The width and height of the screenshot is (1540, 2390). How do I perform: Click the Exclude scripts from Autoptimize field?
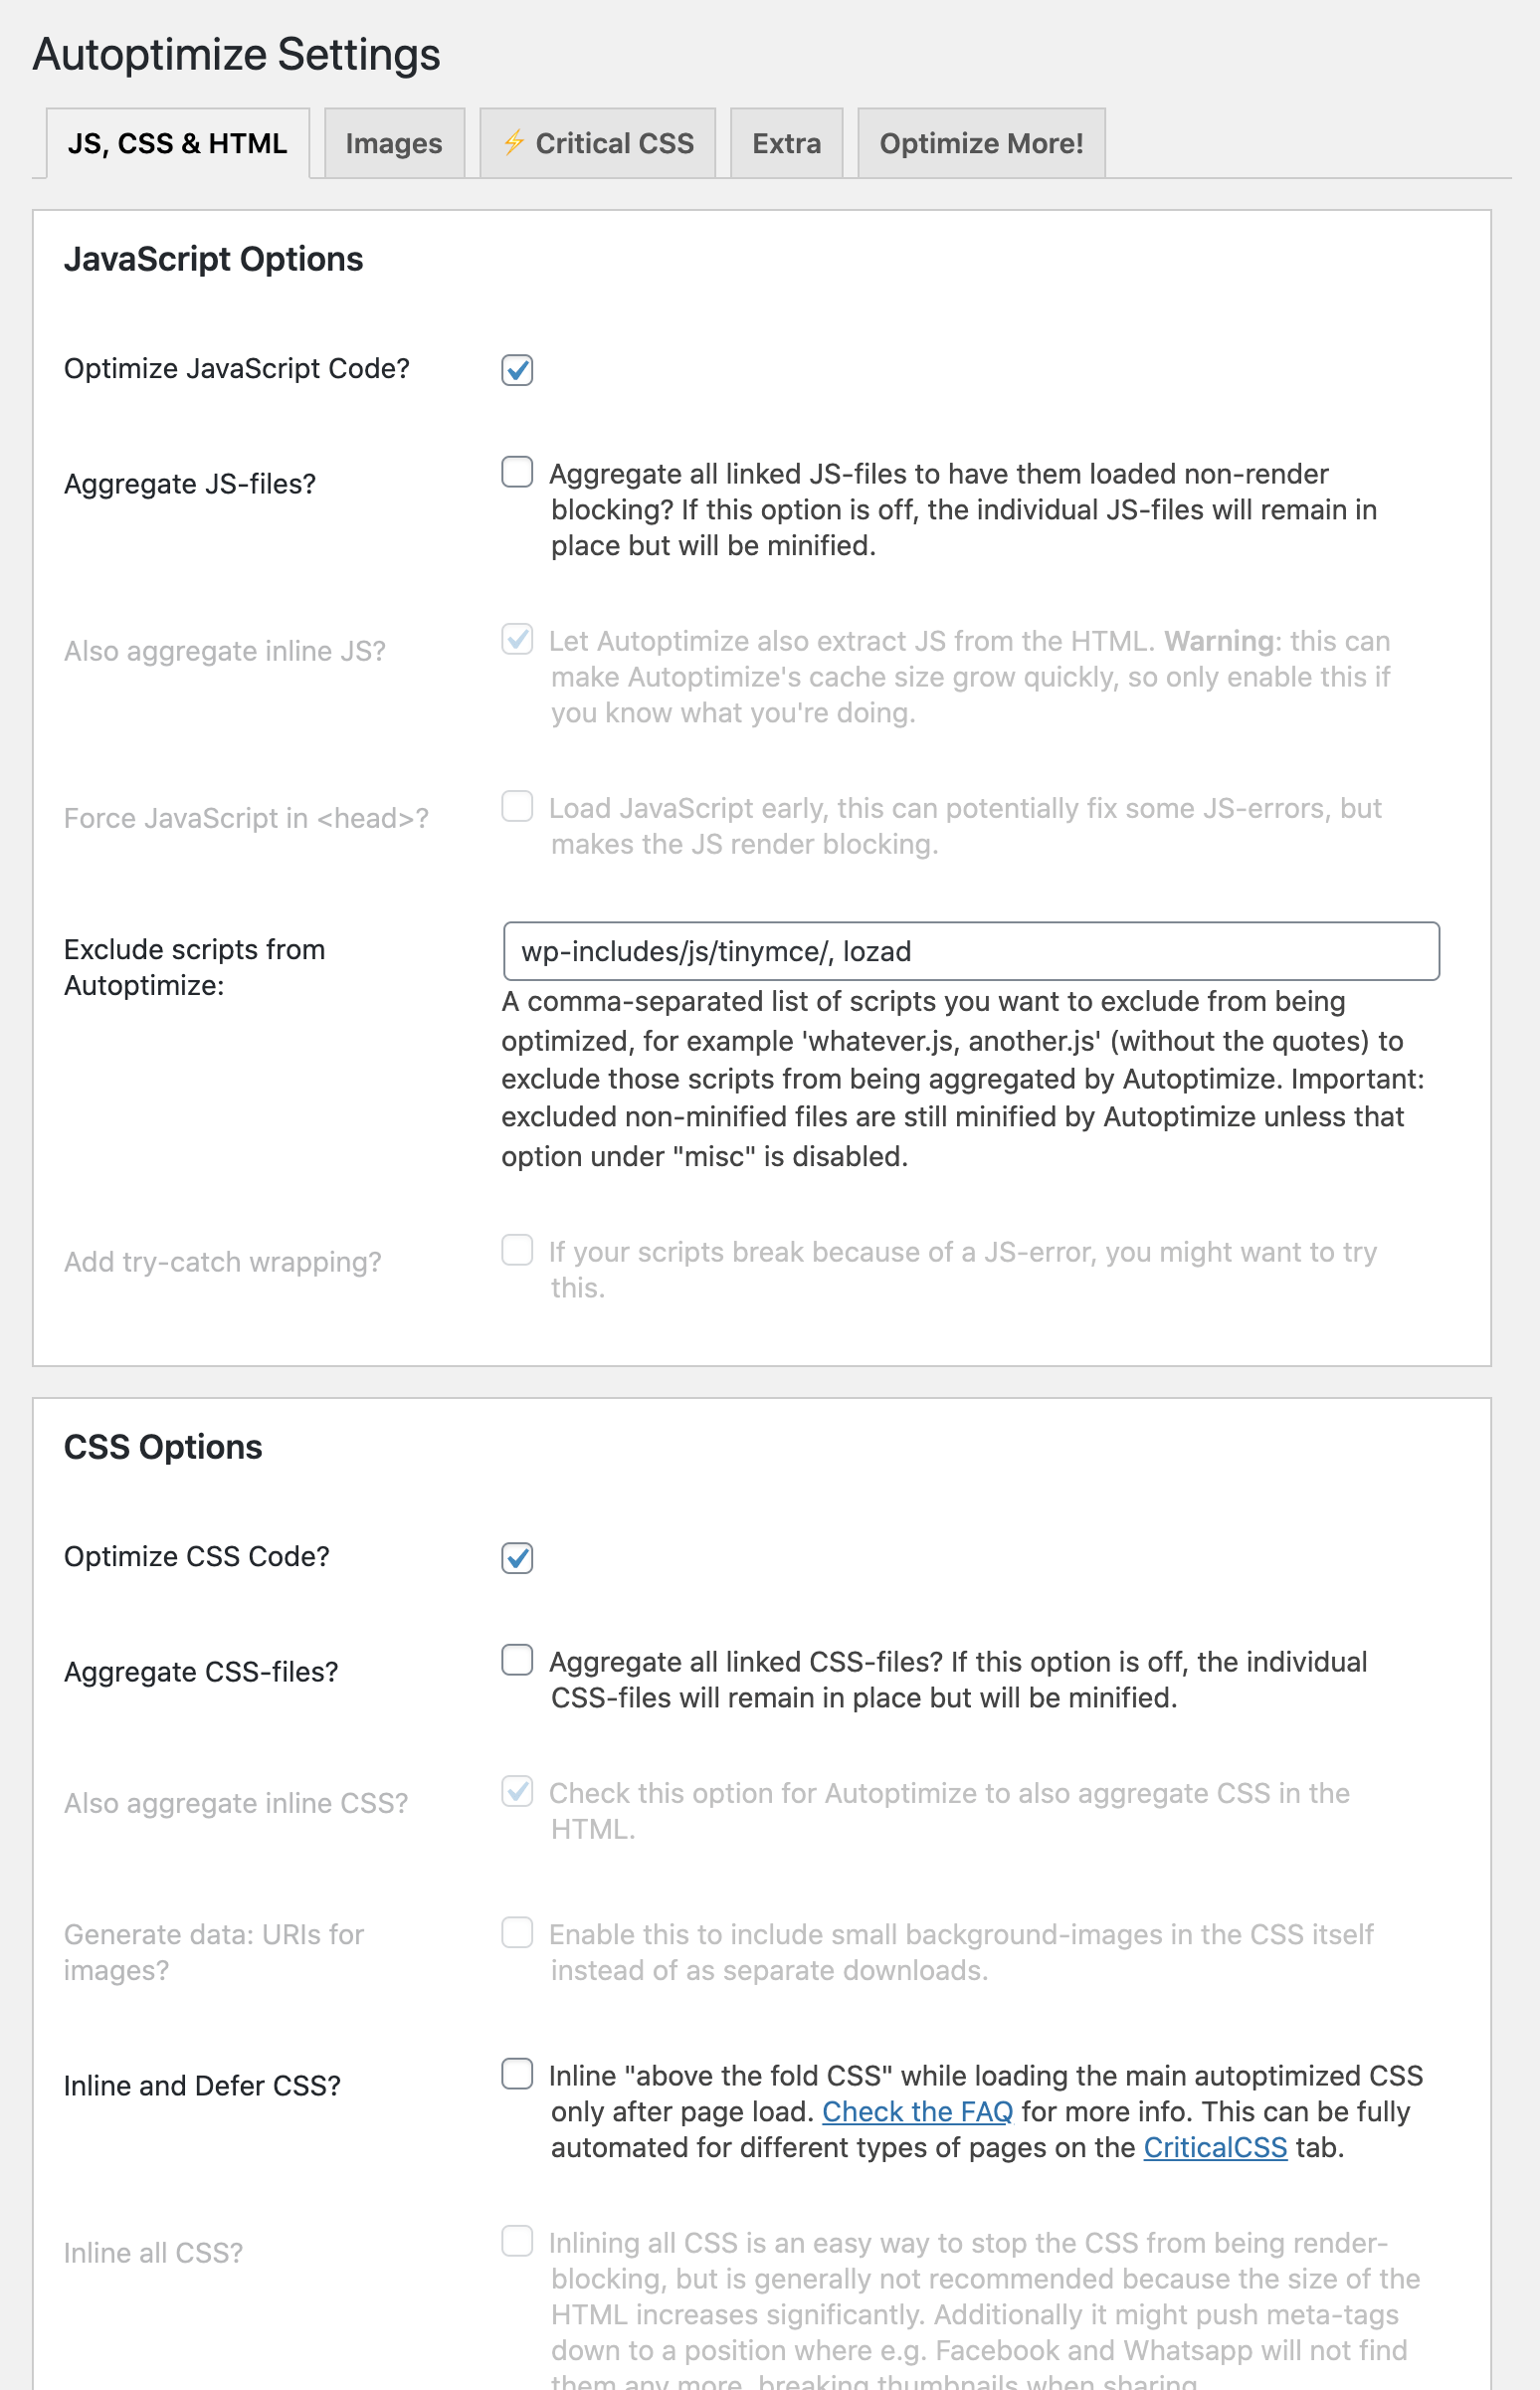(x=971, y=951)
